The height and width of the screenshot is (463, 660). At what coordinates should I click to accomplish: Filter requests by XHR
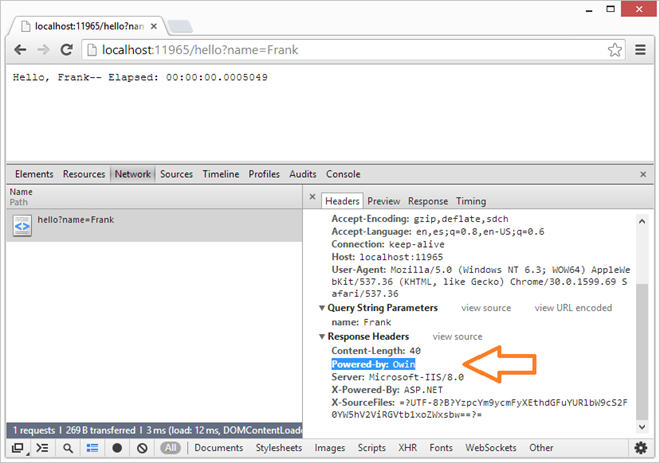(x=407, y=448)
